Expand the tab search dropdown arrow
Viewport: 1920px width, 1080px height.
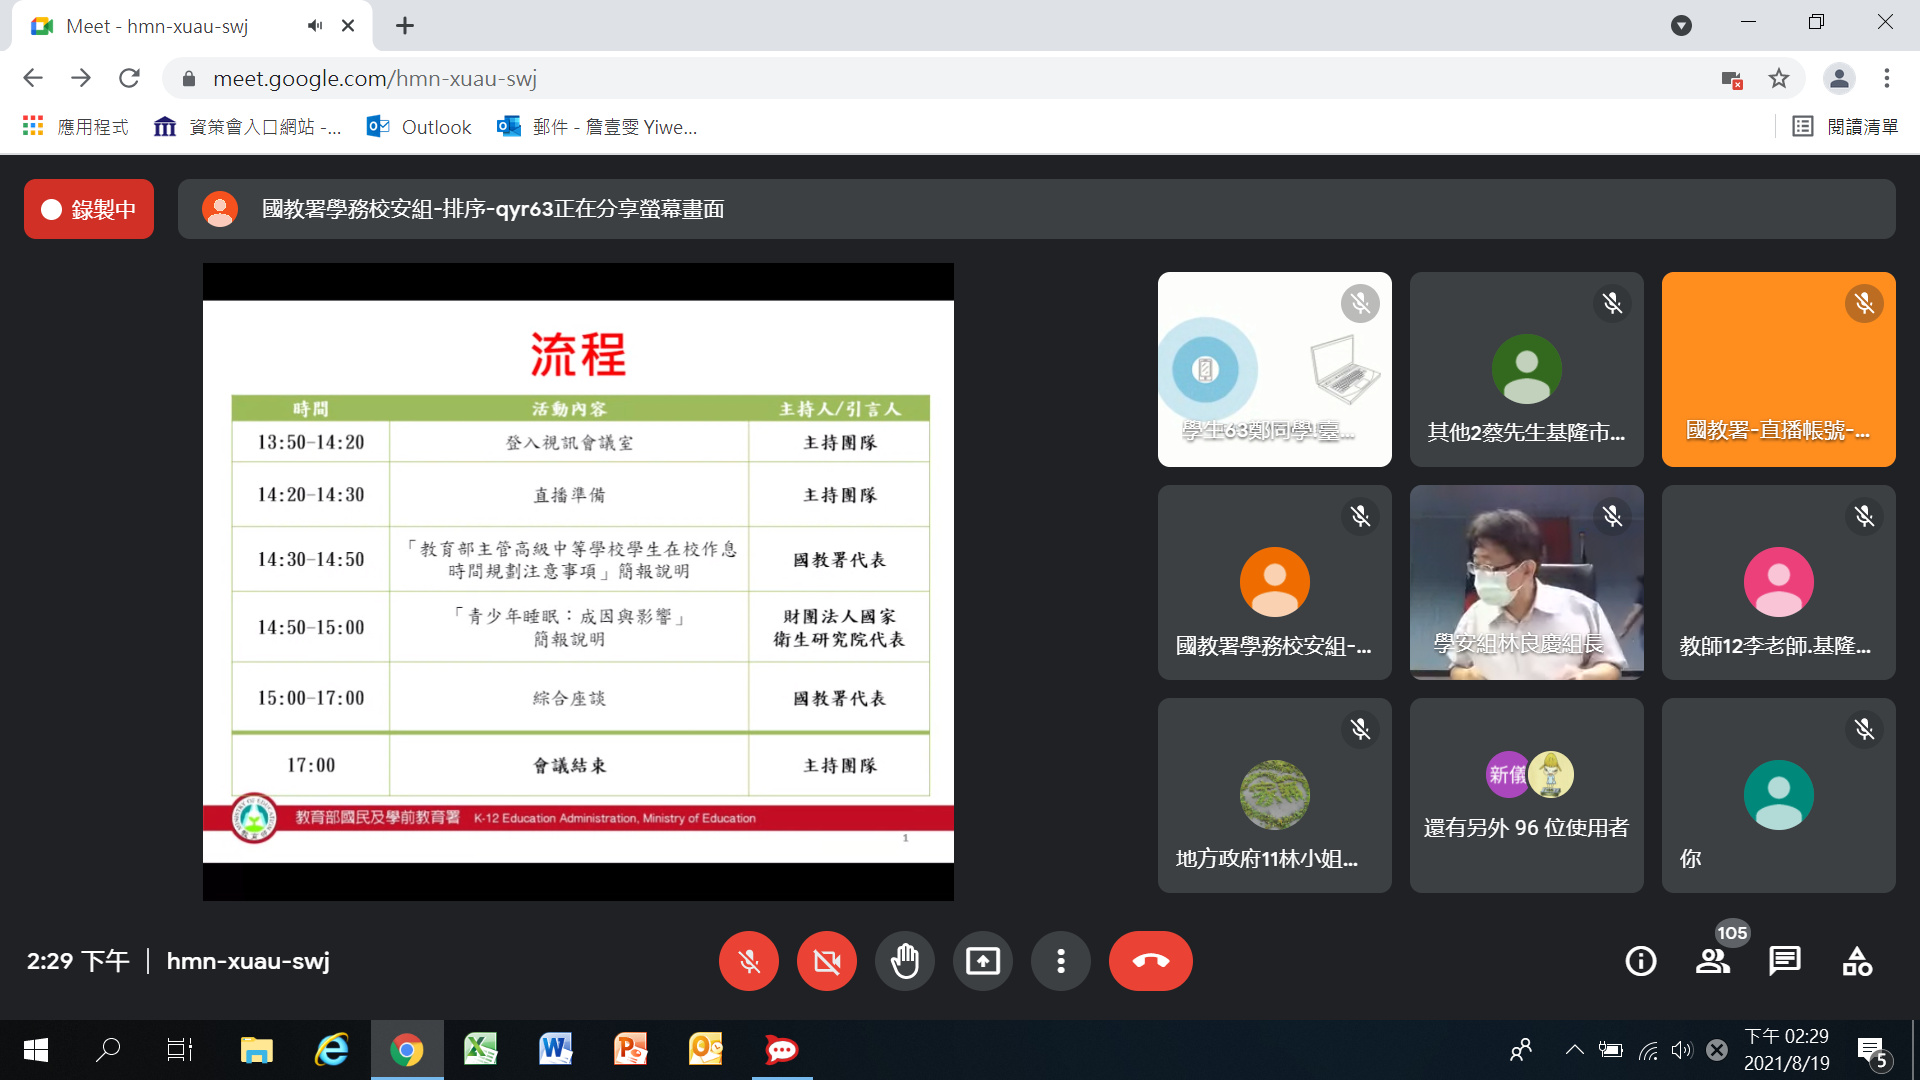click(1681, 25)
